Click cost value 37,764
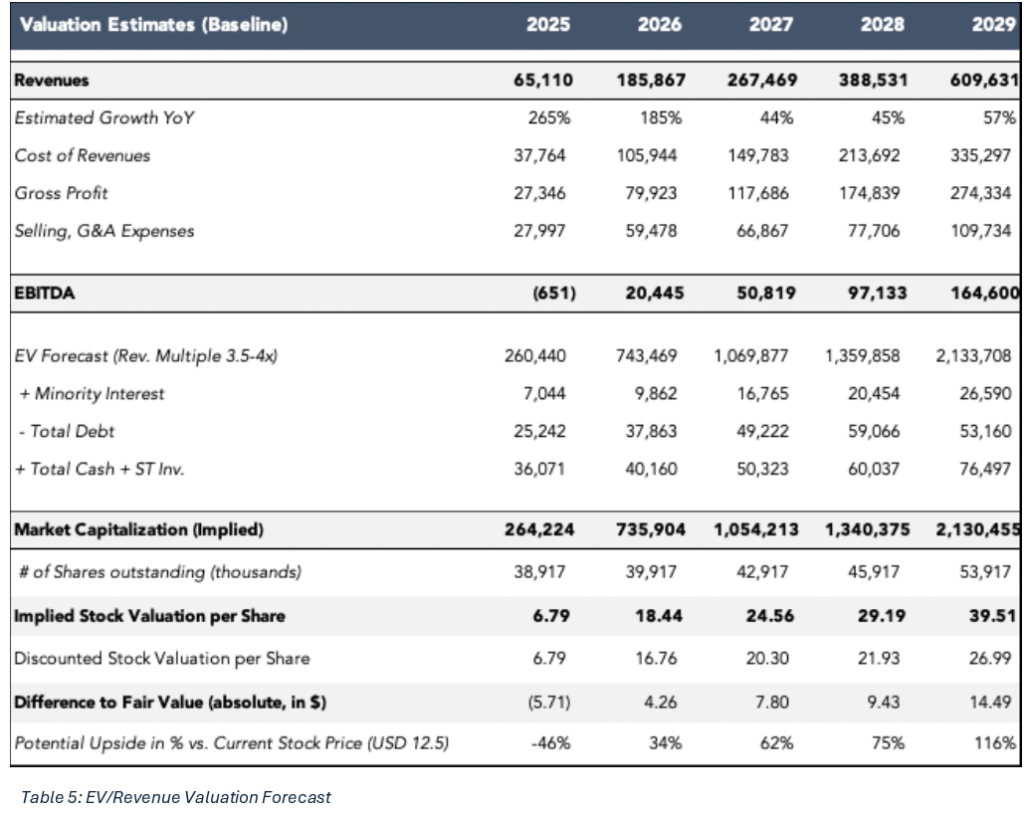1024x814 pixels. [x=539, y=155]
